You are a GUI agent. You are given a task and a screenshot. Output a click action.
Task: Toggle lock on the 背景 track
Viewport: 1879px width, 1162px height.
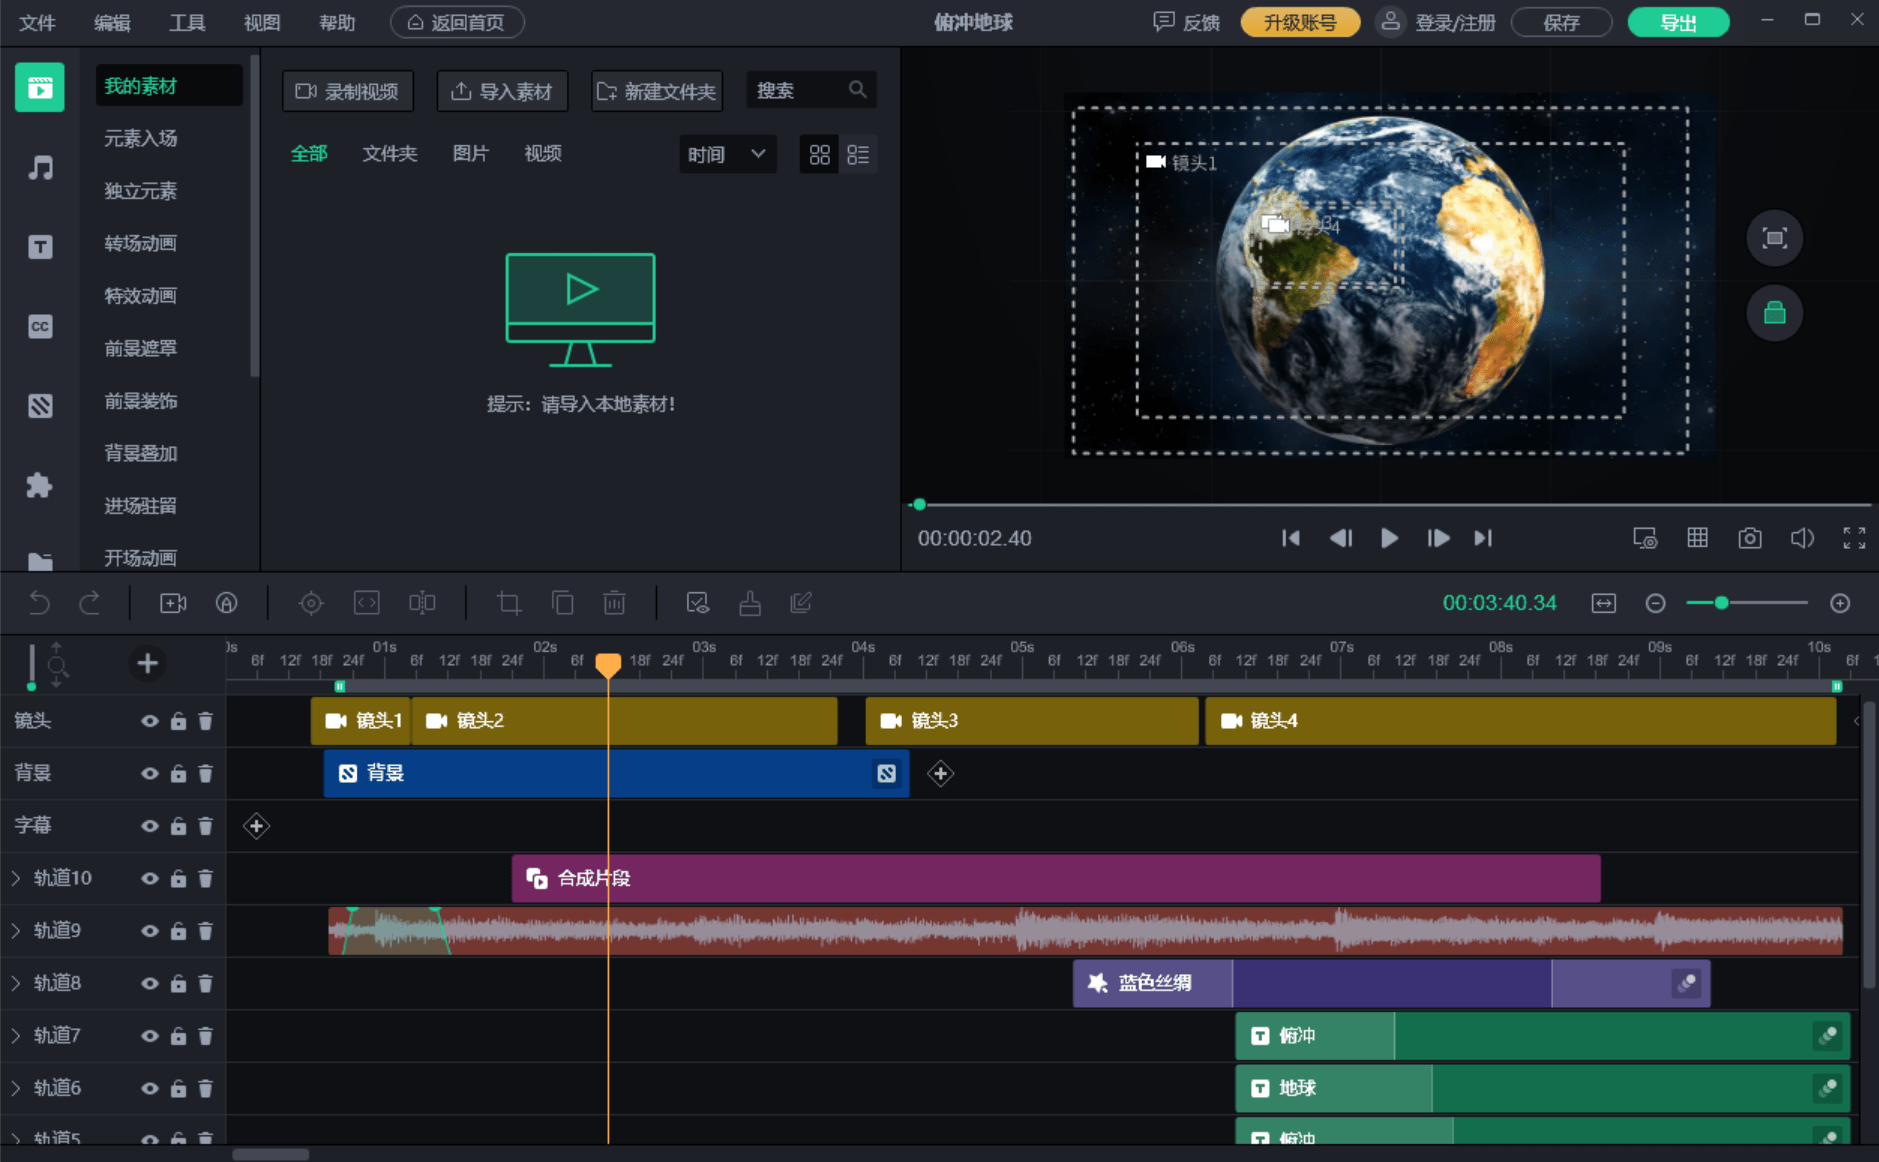pos(178,773)
